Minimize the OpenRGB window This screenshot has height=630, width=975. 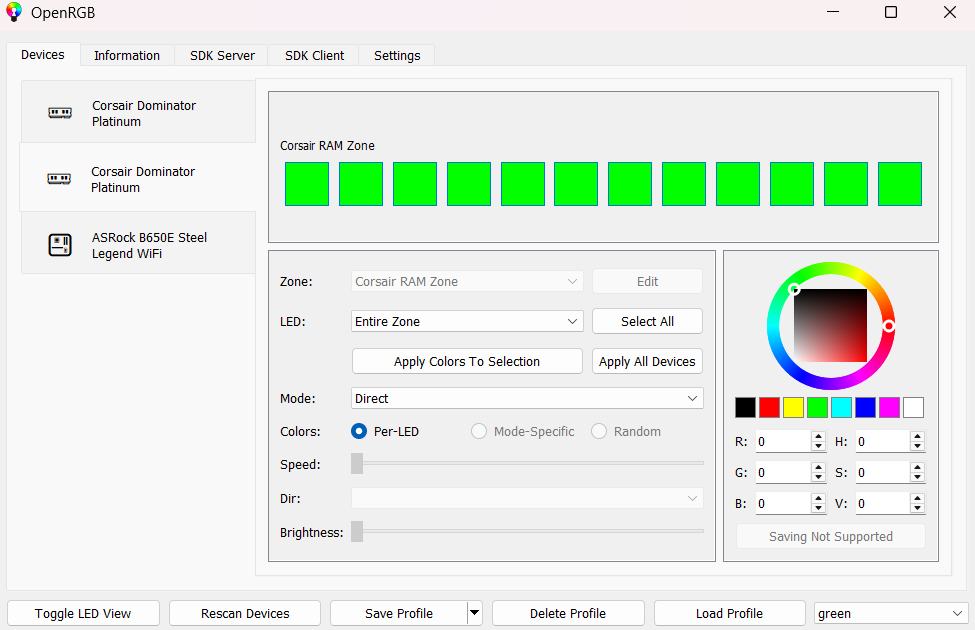833,12
